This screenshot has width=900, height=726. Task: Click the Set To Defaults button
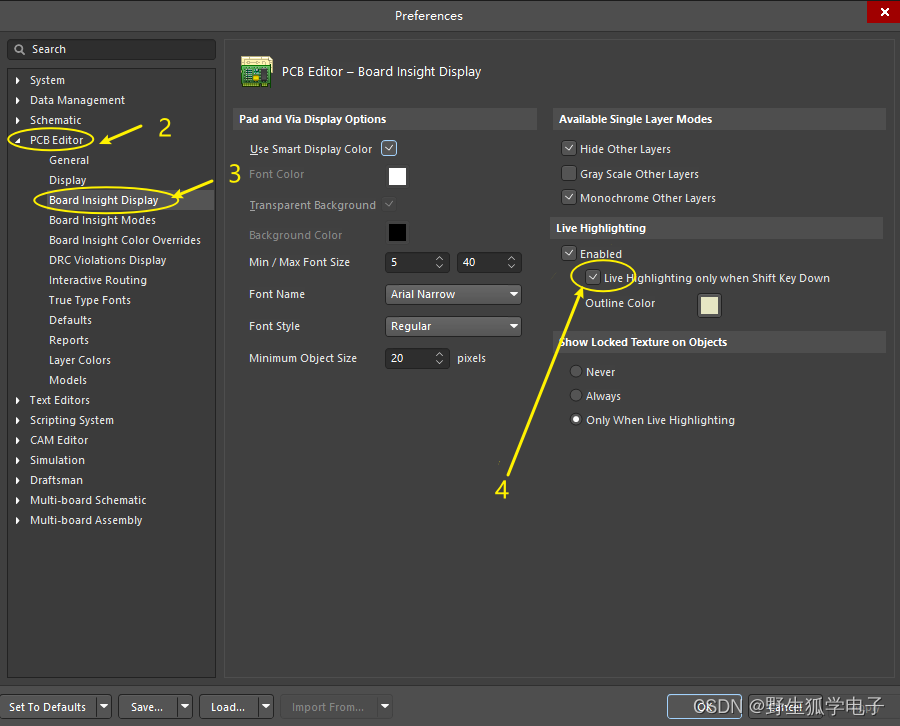(x=48, y=706)
